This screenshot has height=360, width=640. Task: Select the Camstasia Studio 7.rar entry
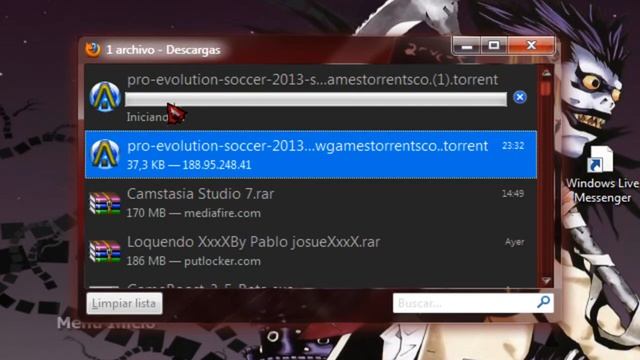(311, 203)
